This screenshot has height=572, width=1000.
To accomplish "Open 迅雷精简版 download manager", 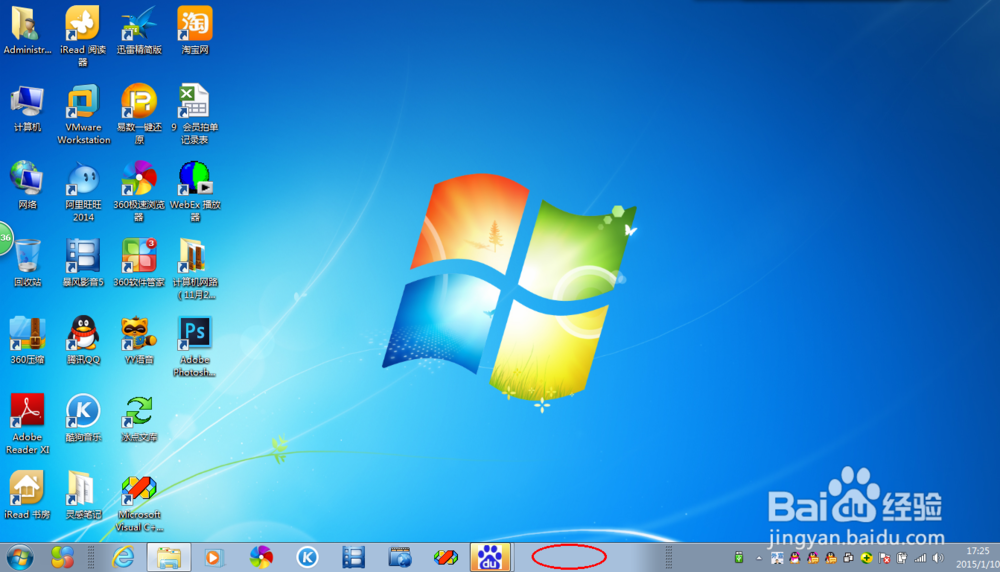I will click(x=139, y=29).
